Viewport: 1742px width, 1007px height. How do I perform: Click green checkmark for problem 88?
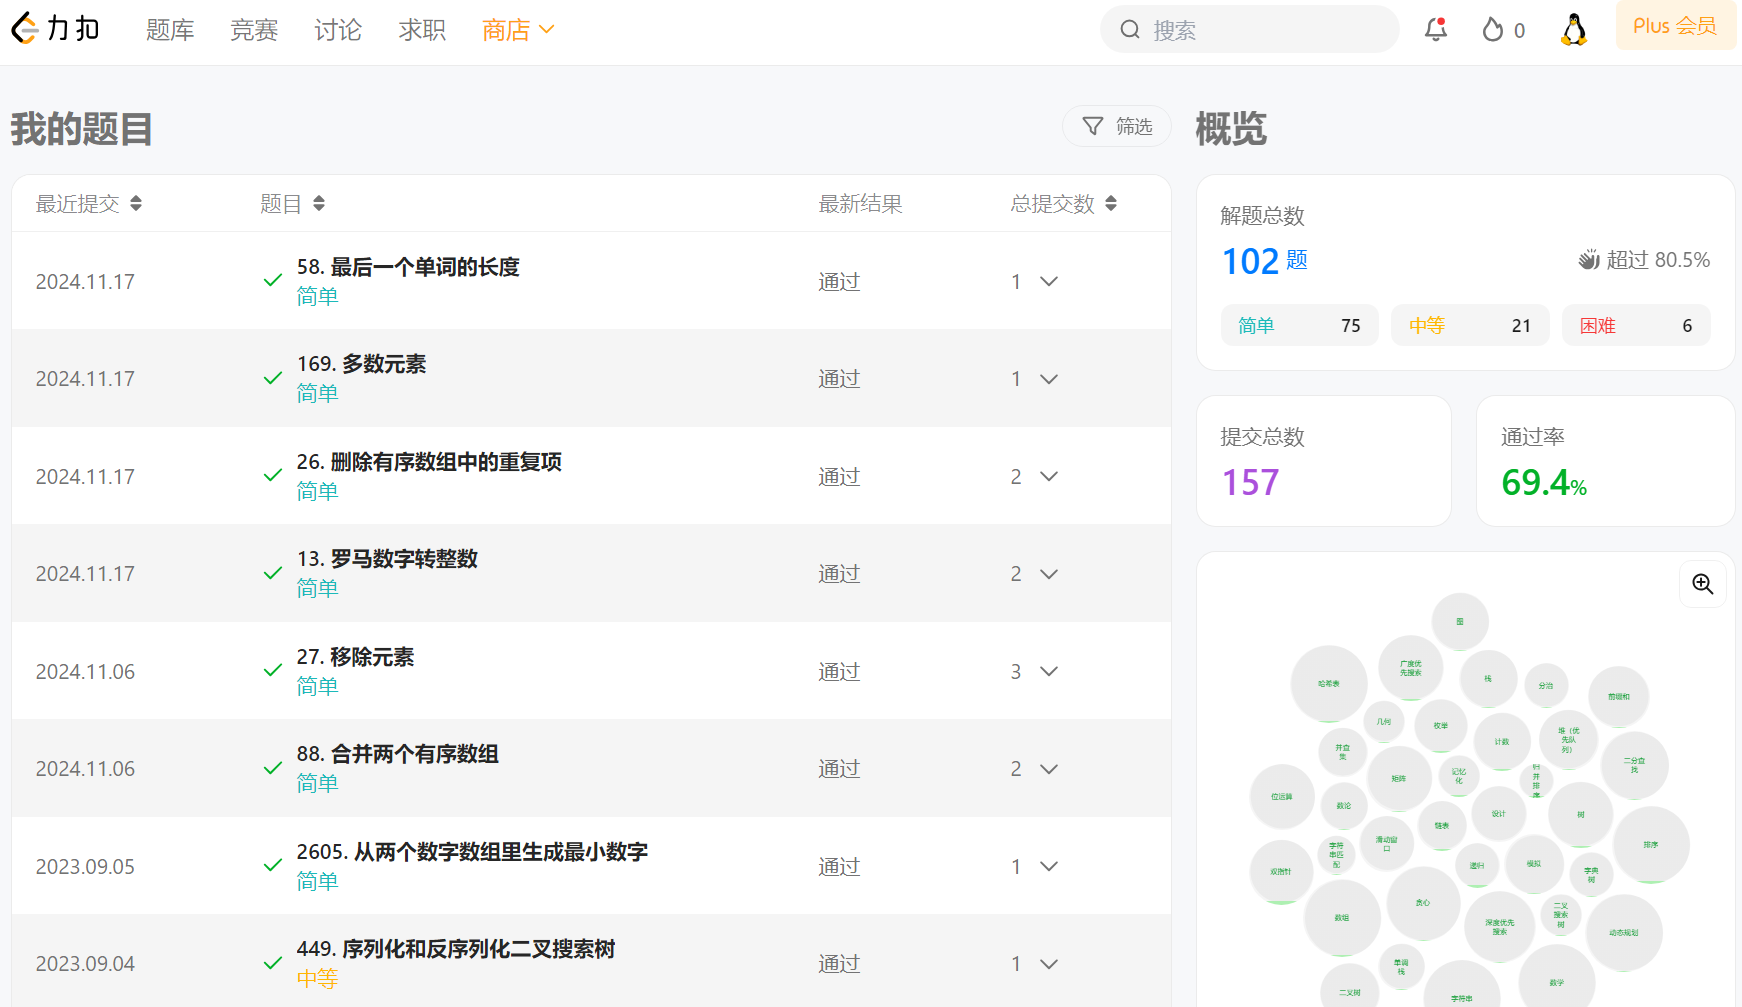[x=272, y=768]
